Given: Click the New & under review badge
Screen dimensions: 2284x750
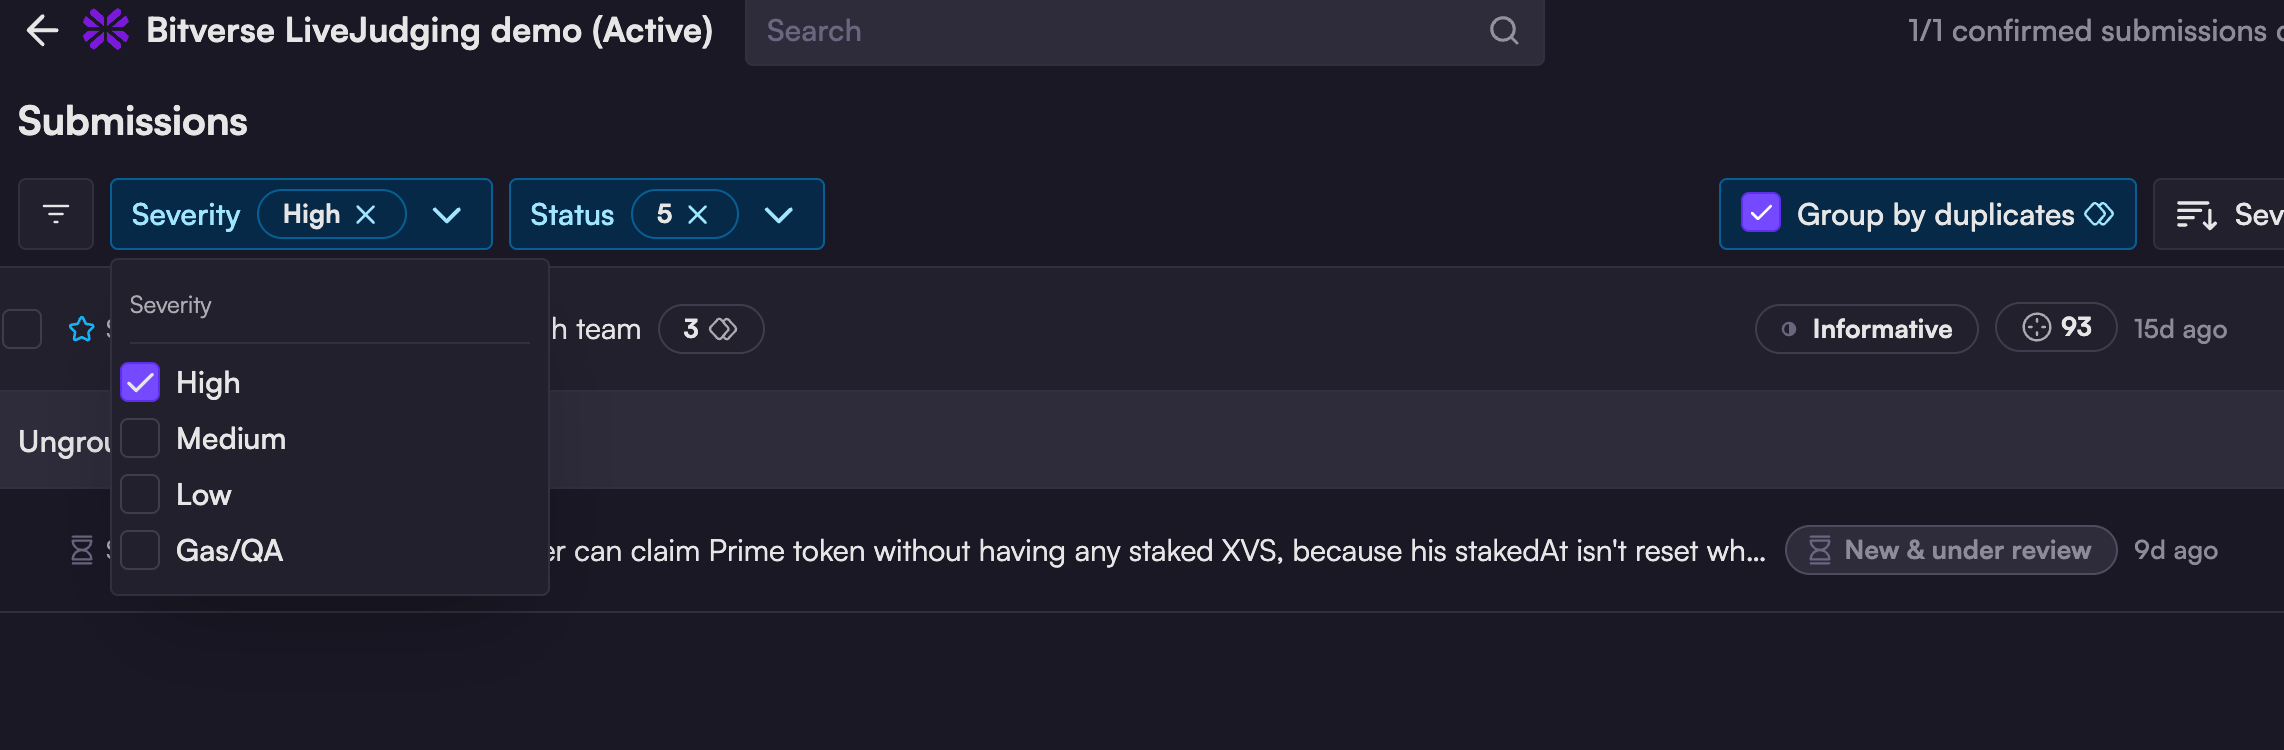Looking at the screenshot, I should (1950, 550).
